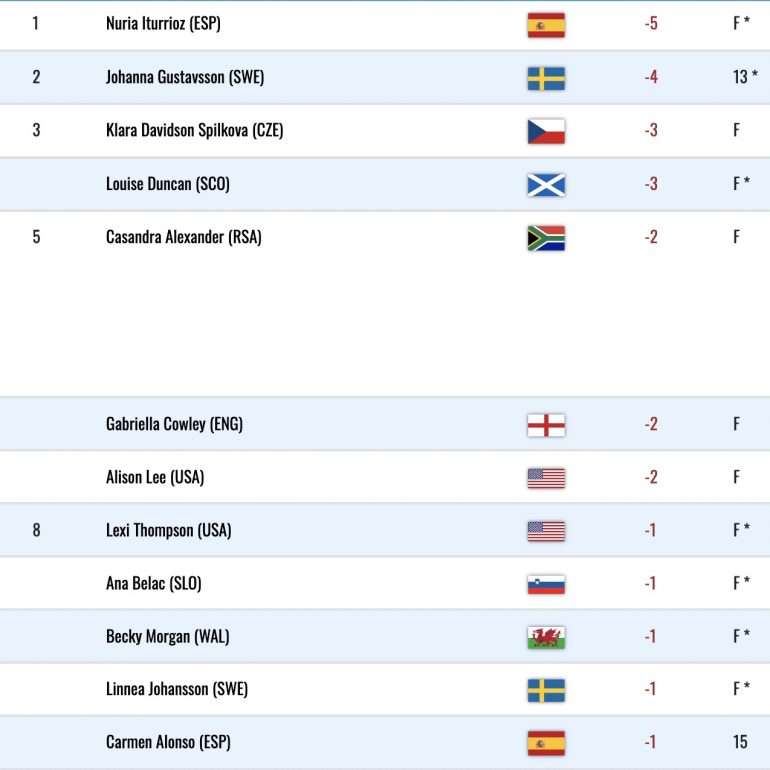Click the Czech flag beside Klara Davidson Spilkova

pos(546,131)
